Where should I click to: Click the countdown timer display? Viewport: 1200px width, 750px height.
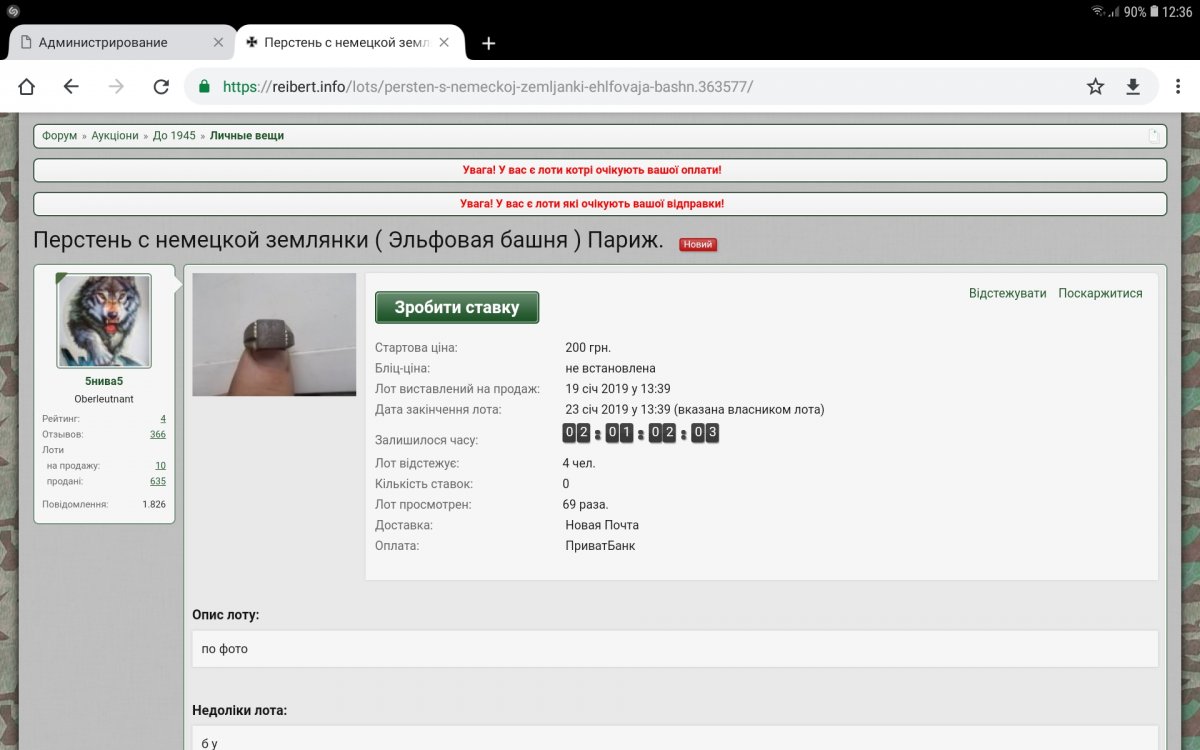pos(641,433)
